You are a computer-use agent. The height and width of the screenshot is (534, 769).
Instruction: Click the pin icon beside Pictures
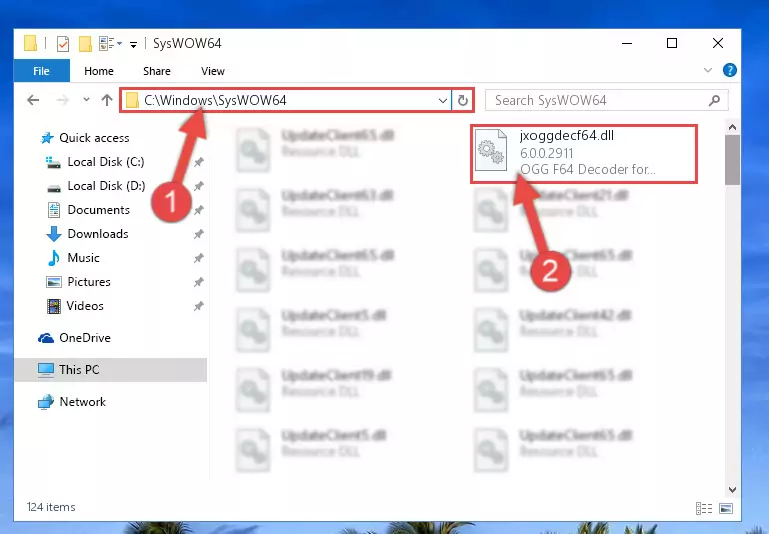pyautogui.click(x=199, y=282)
